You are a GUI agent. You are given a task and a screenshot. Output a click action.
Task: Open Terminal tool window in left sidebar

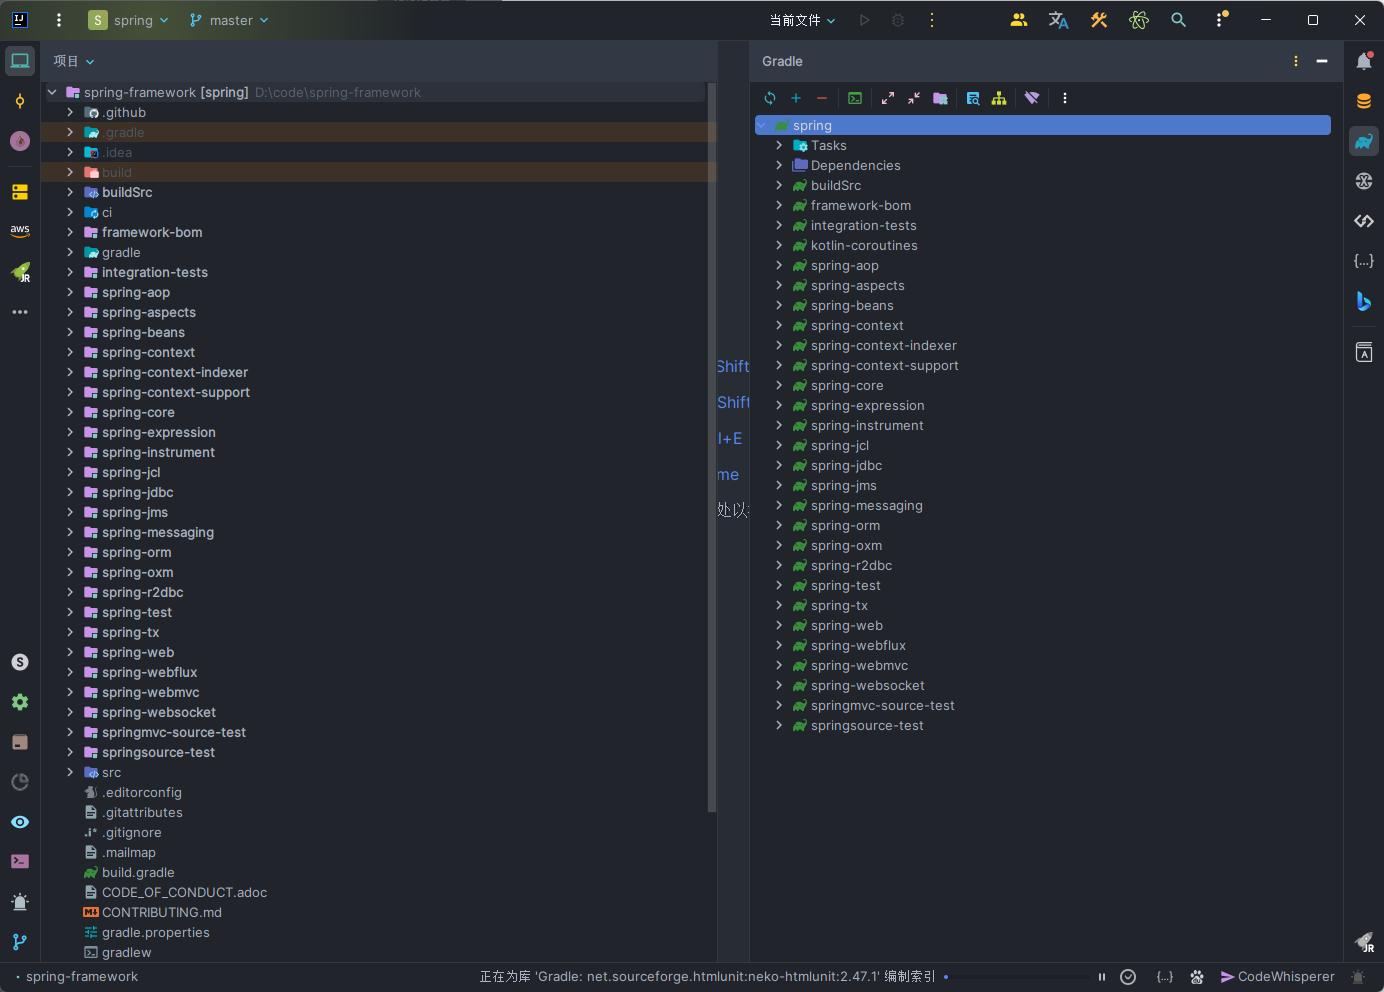[20, 862]
